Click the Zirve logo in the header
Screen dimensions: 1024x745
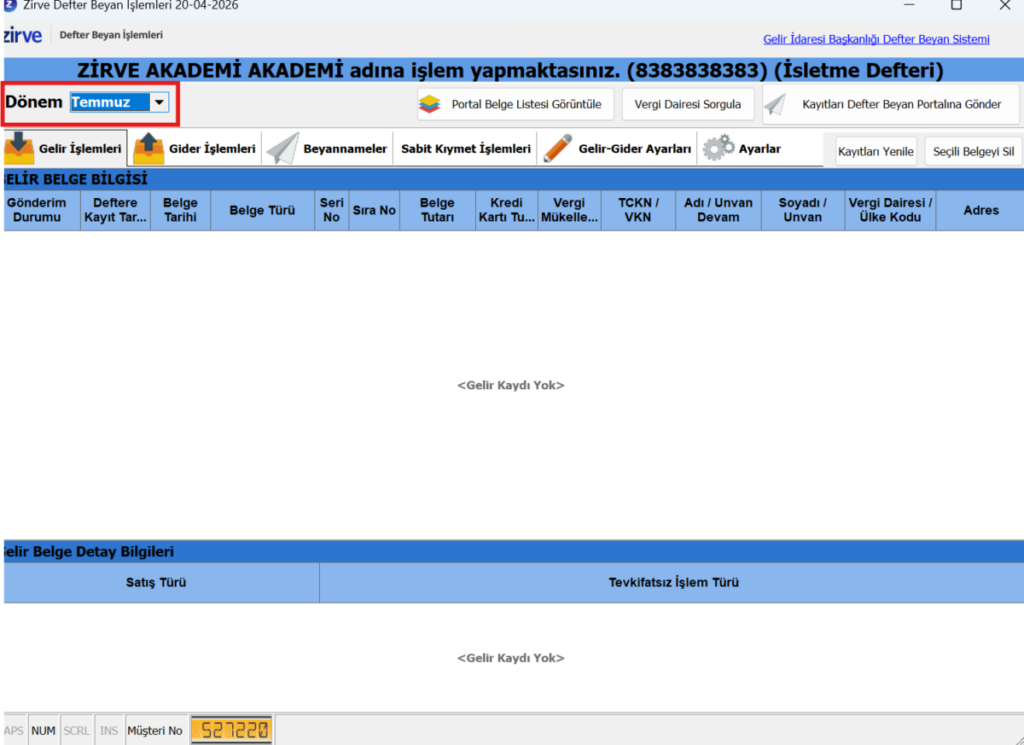click(x=23, y=35)
